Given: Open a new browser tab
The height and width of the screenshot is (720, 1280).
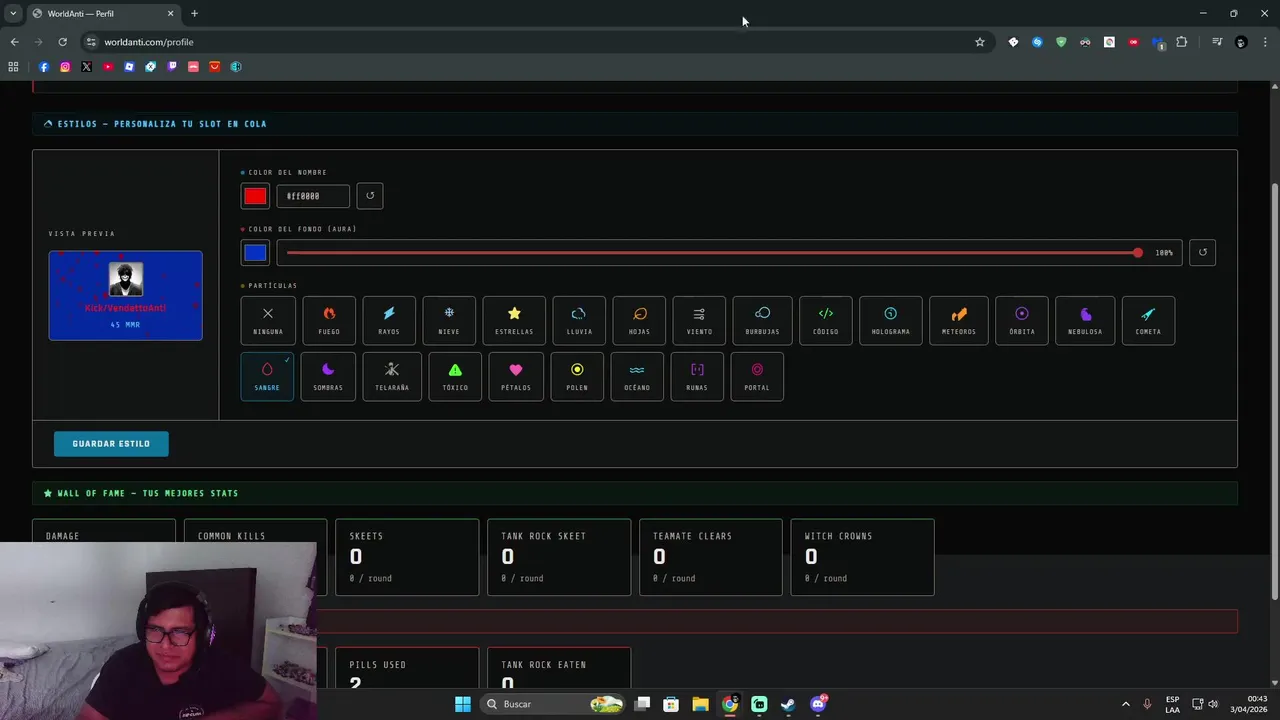Looking at the screenshot, I should coord(194,14).
